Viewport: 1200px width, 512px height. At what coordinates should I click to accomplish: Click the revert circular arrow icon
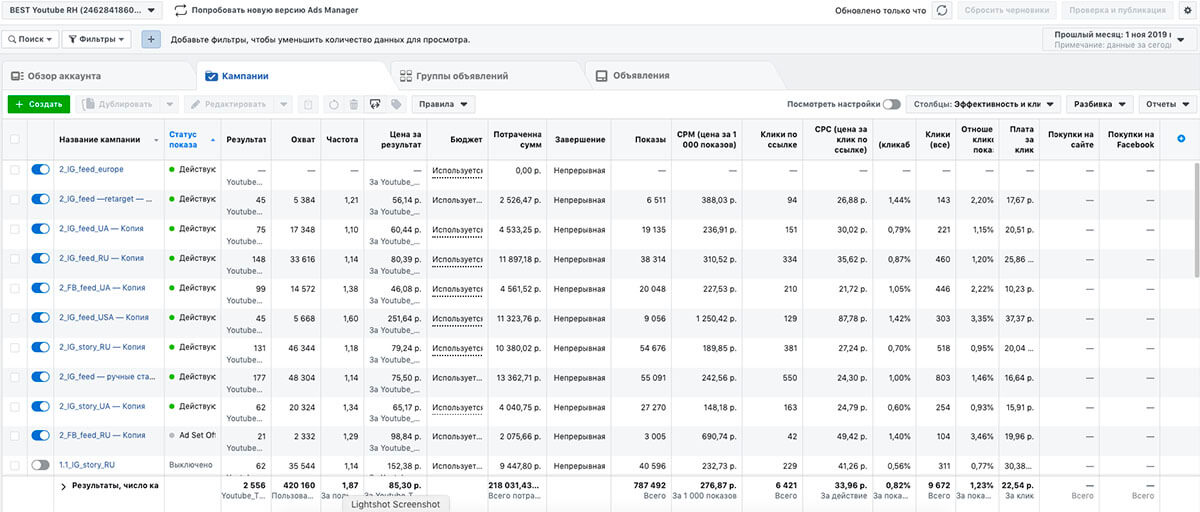tap(333, 104)
